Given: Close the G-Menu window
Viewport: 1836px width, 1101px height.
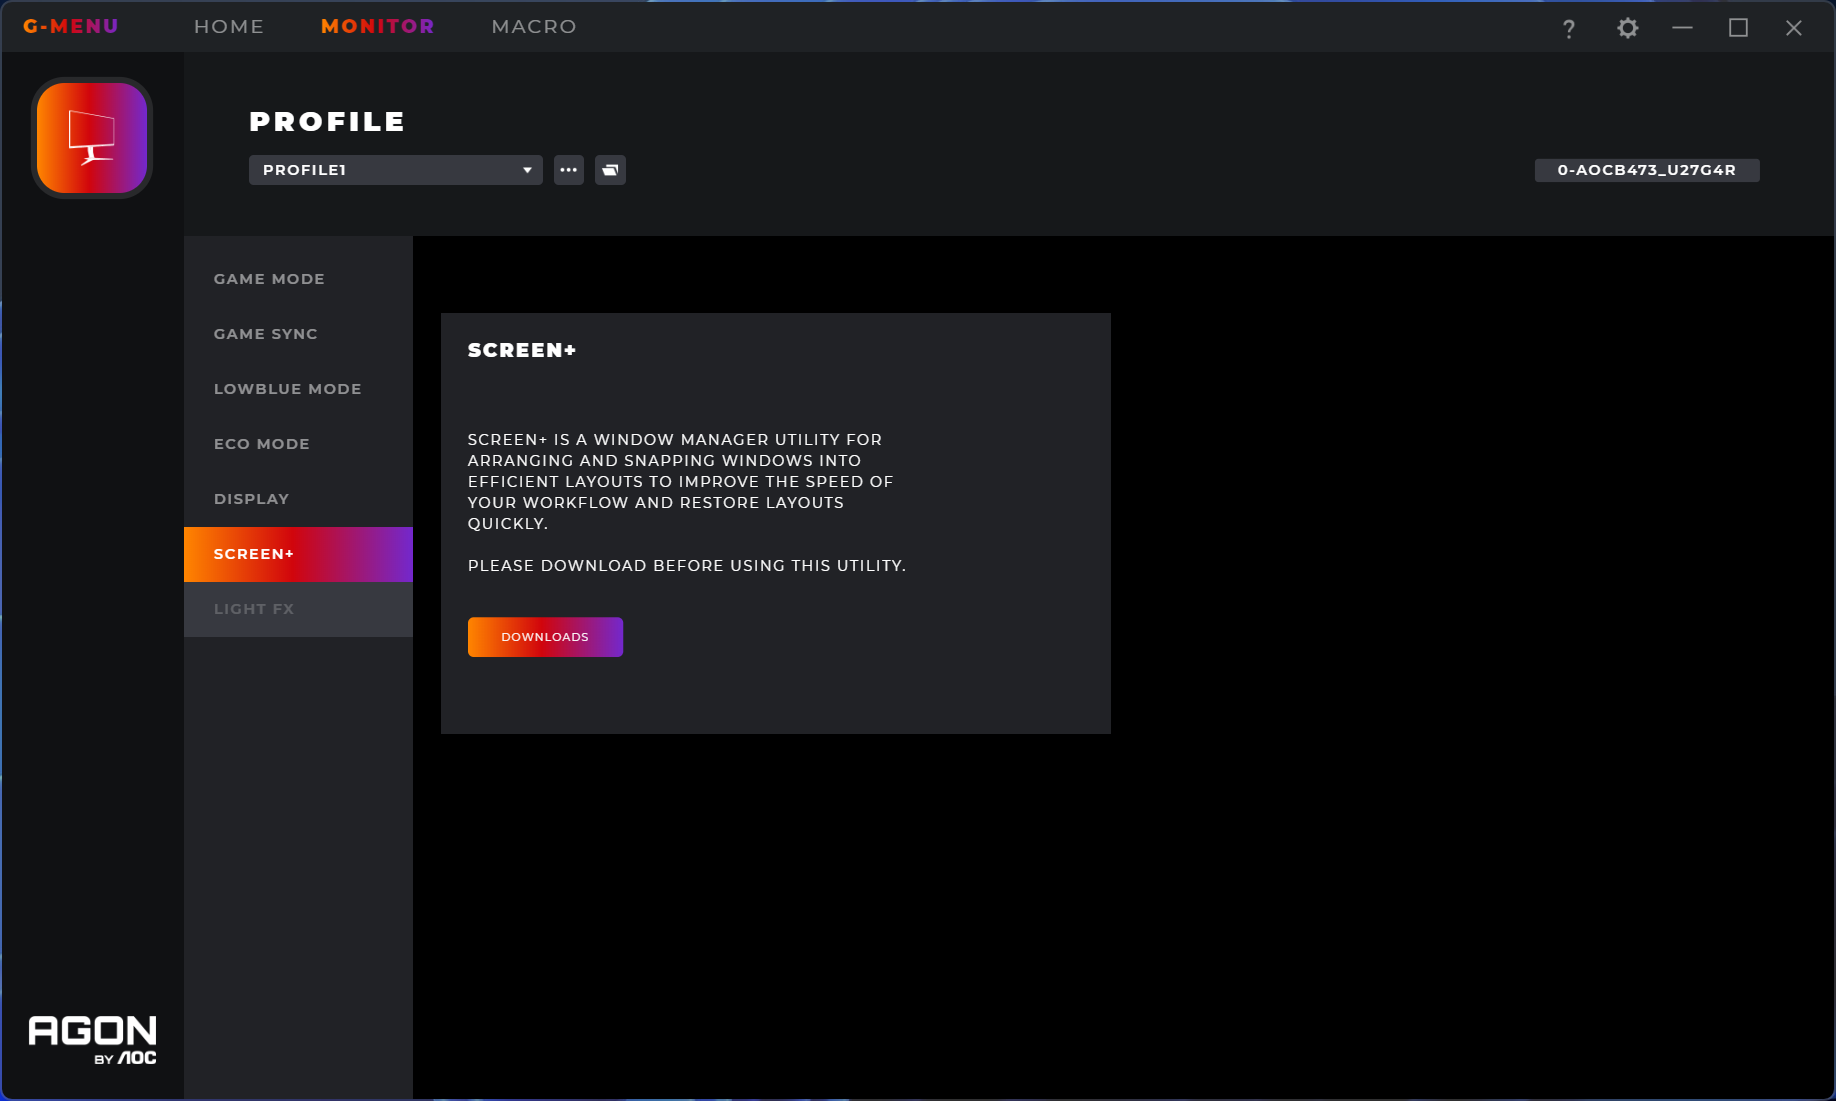Looking at the screenshot, I should (x=1794, y=28).
